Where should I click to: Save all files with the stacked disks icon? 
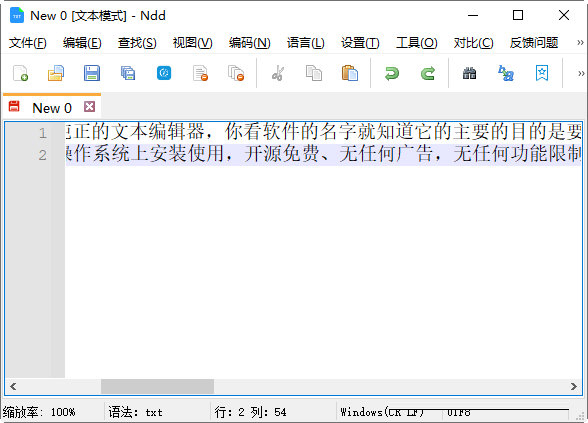128,73
